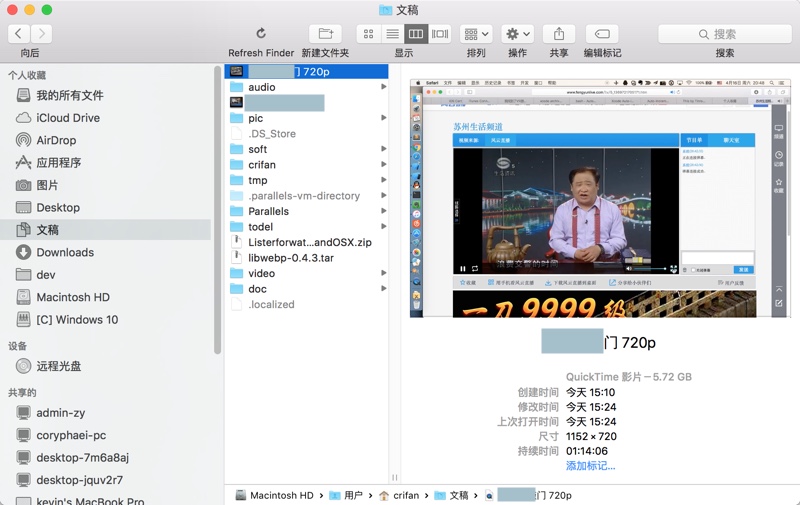Image resolution: width=800 pixels, height=505 pixels.
Task: Select shared computer coryphaei-pc
Action: tap(71, 435)
